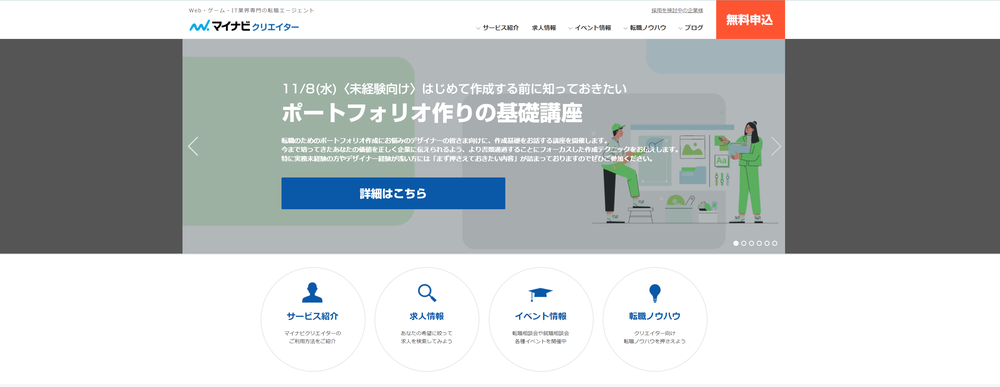
Task: Click the person icon for サービス紹介
Action: coord(312,293)
